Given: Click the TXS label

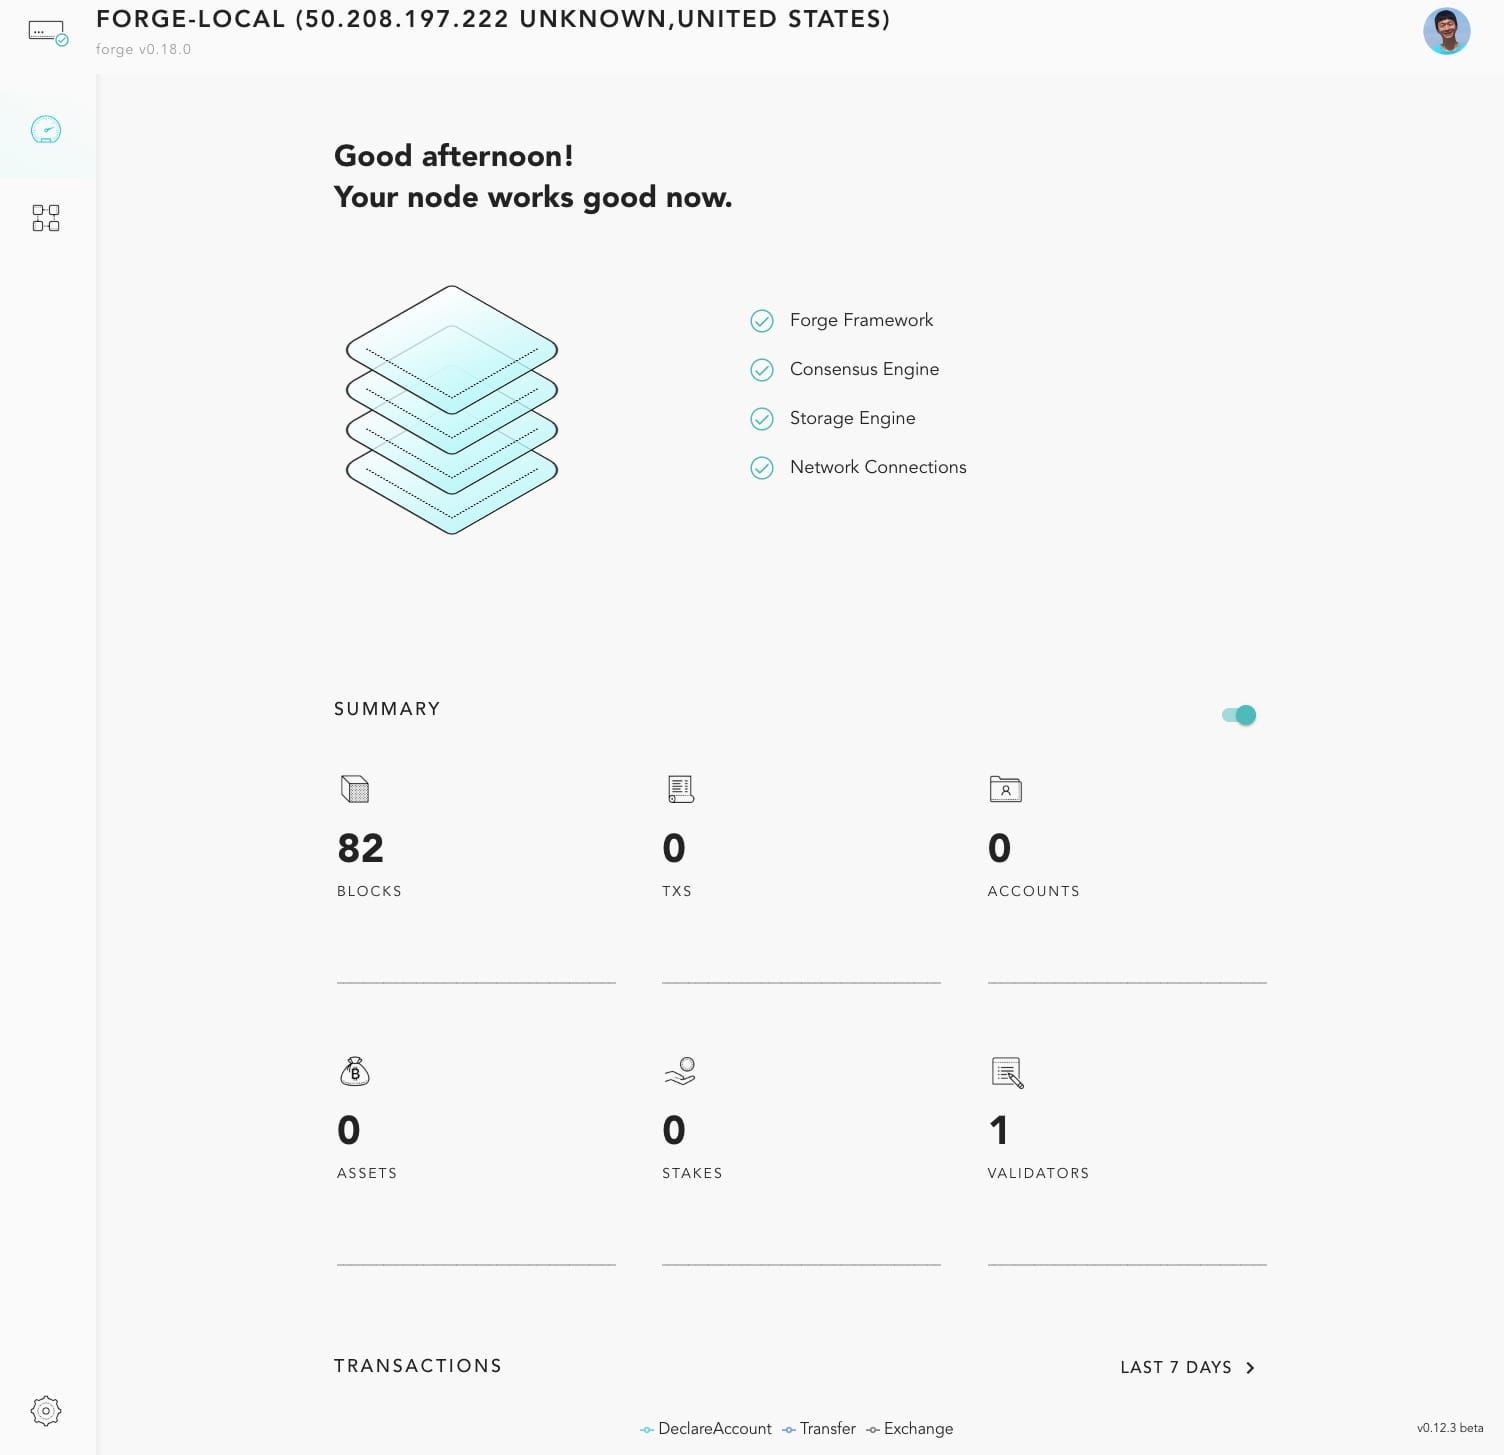Looking at the screenshot, I should [677, 891].
